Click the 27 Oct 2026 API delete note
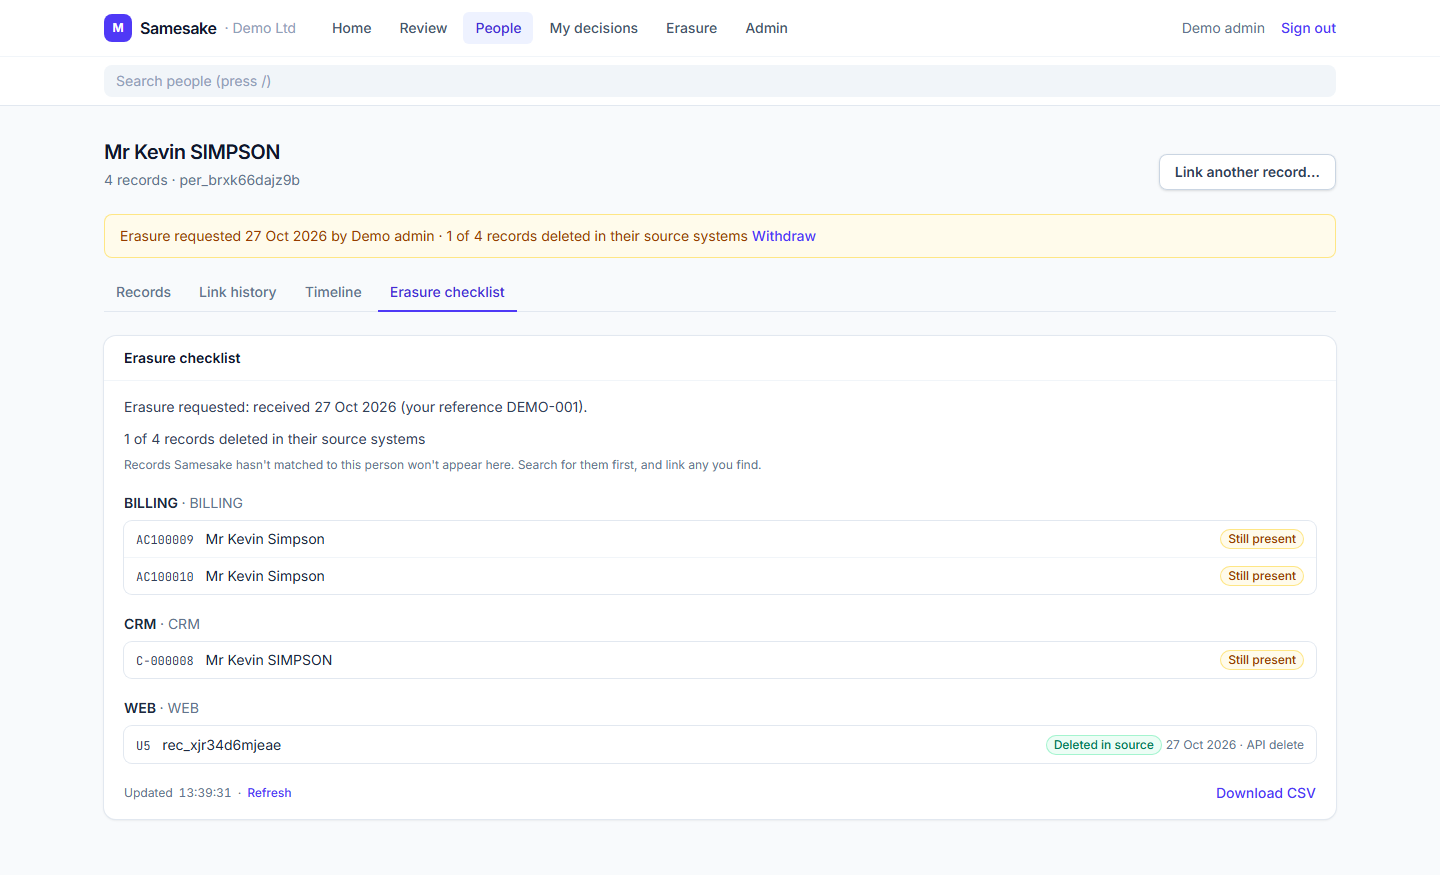1440x875 pixels. (x=1235, y=745)
